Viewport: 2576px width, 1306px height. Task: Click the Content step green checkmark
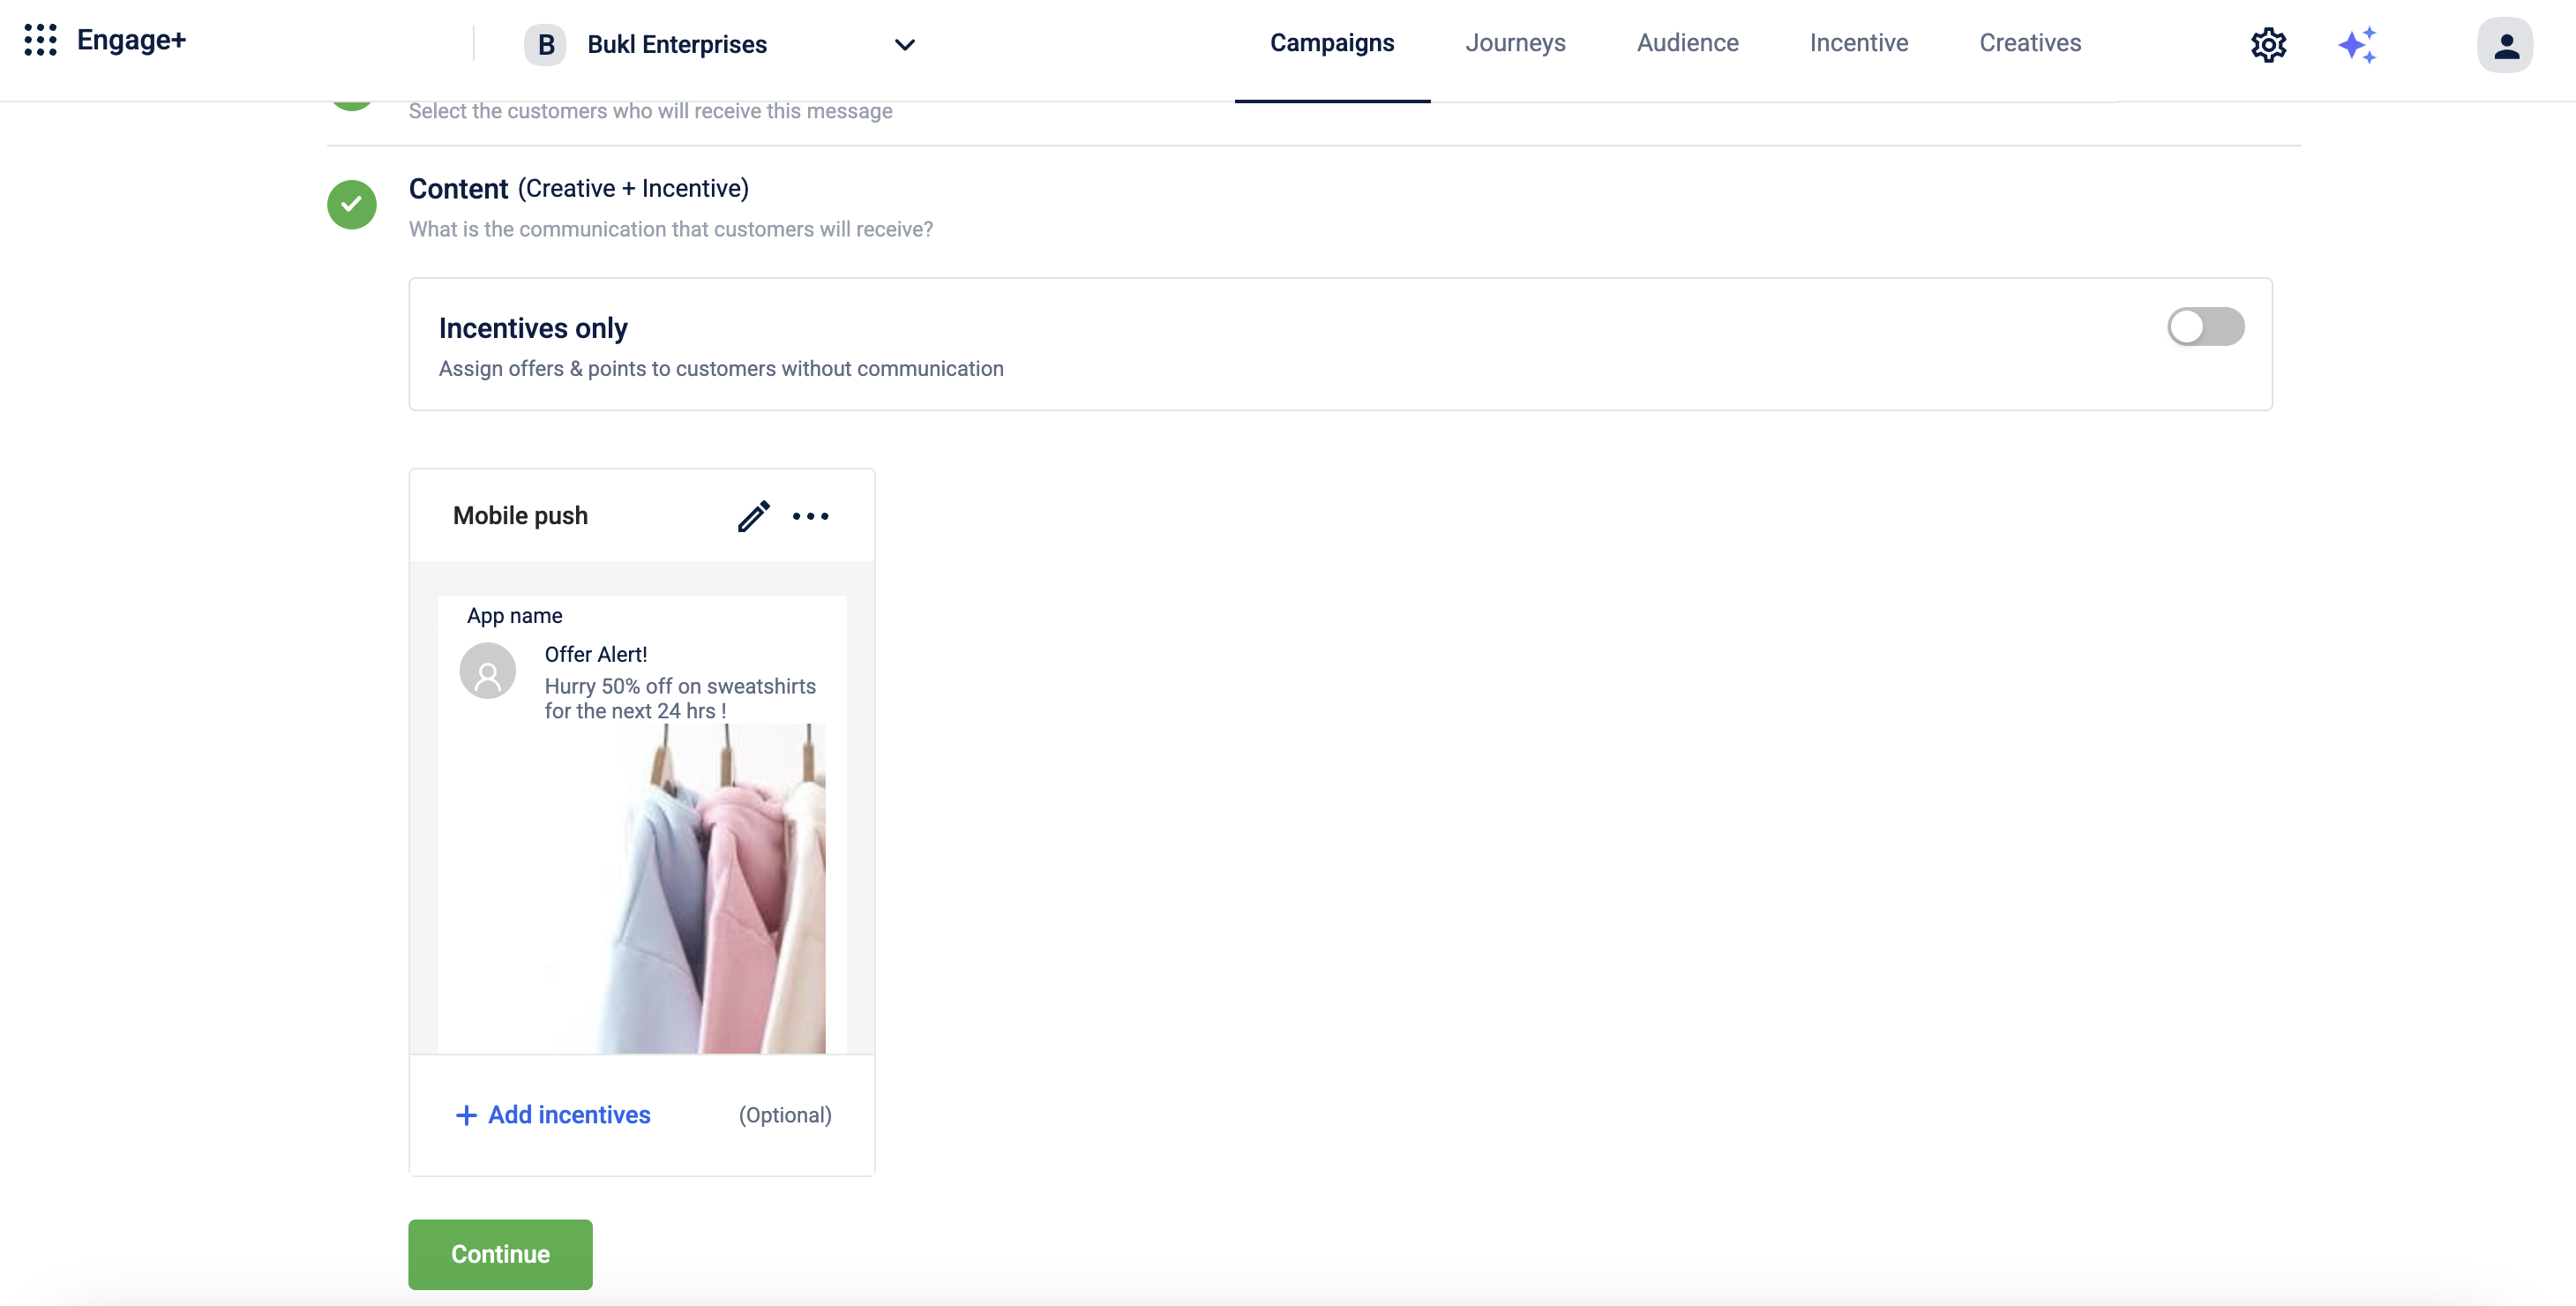tap(352, 205)
